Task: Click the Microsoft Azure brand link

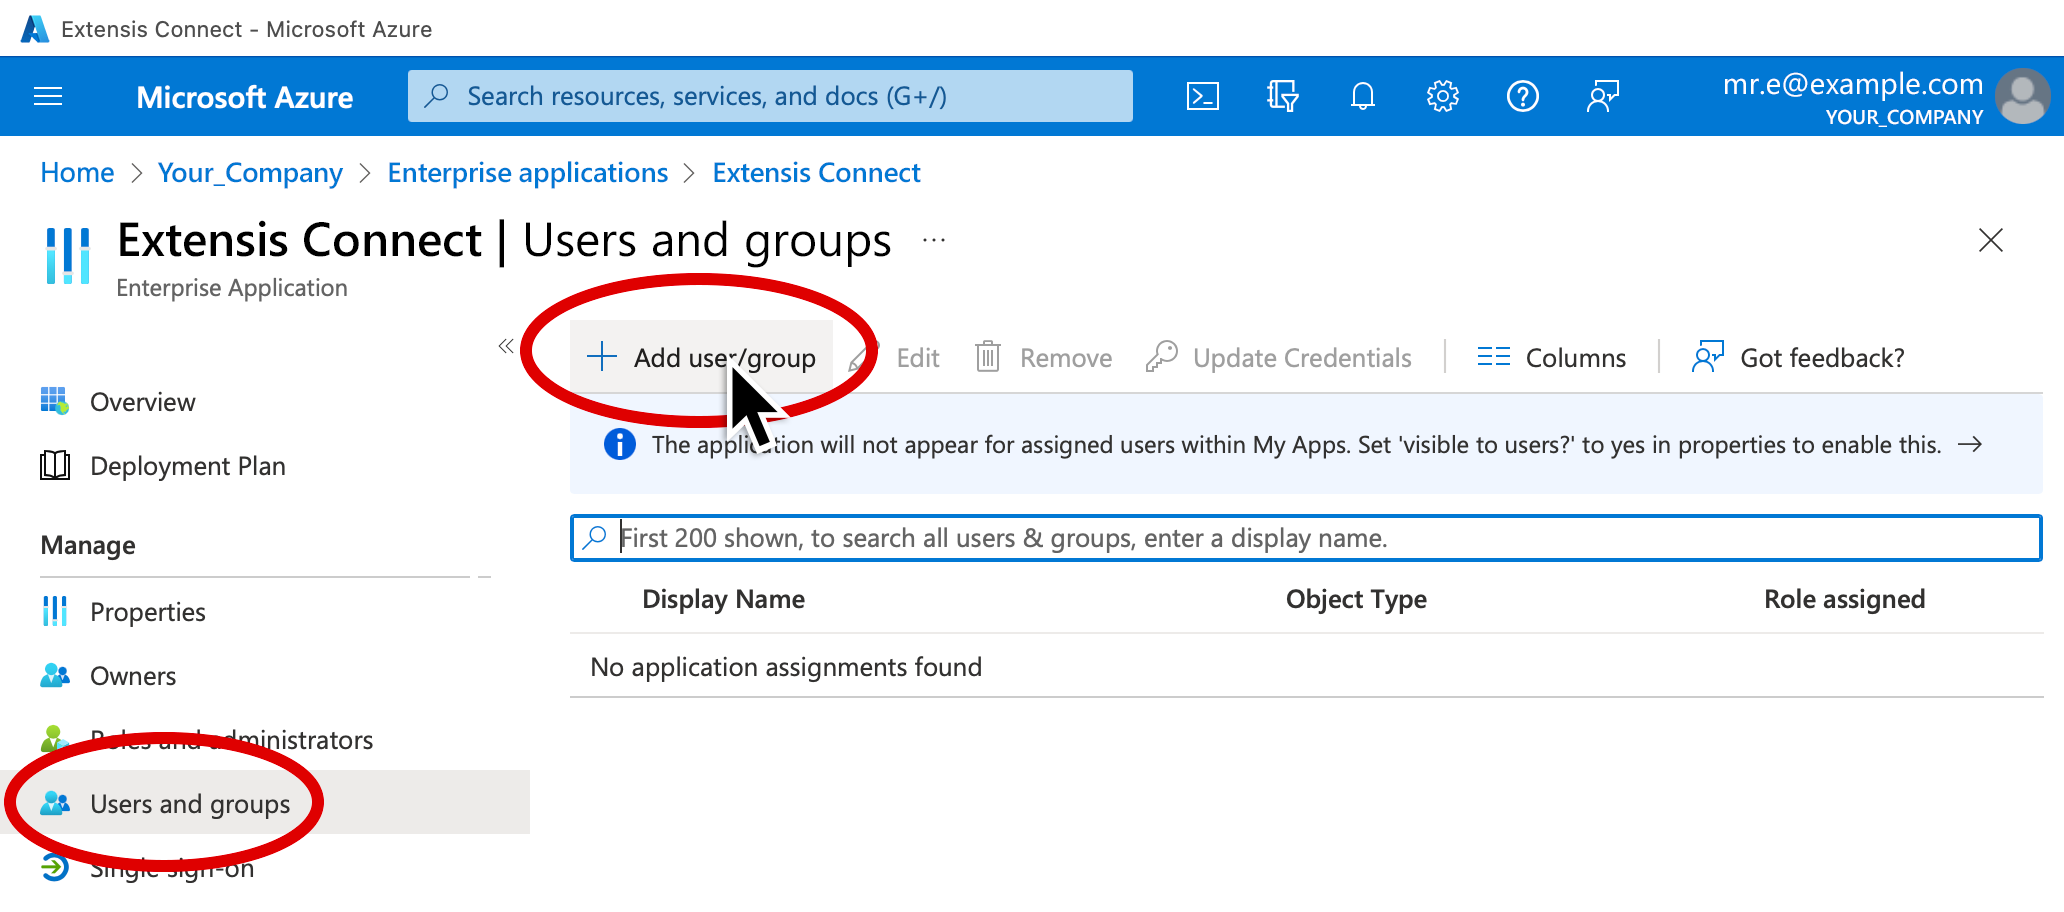Action: [245, 97]
